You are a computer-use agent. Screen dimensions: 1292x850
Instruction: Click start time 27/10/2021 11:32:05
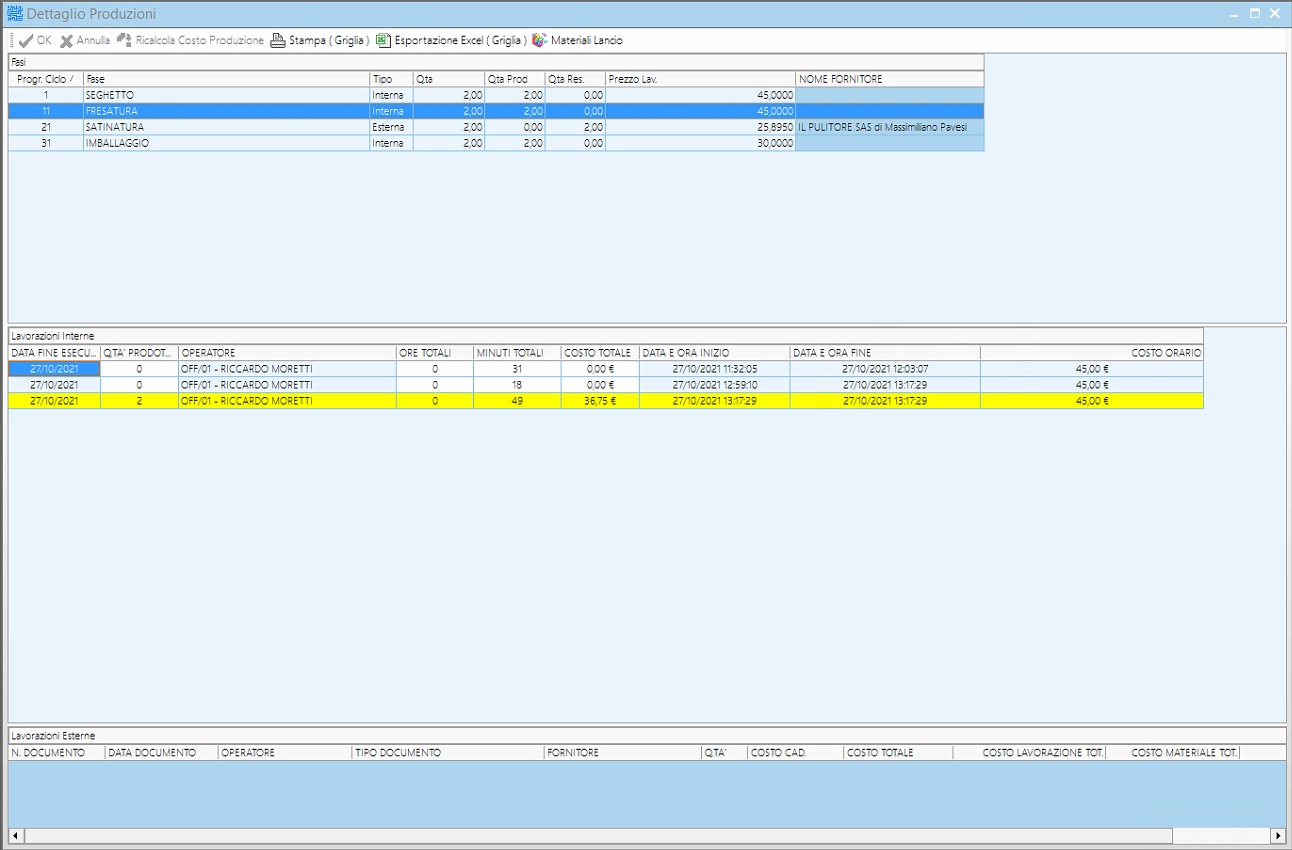point(714,369)
